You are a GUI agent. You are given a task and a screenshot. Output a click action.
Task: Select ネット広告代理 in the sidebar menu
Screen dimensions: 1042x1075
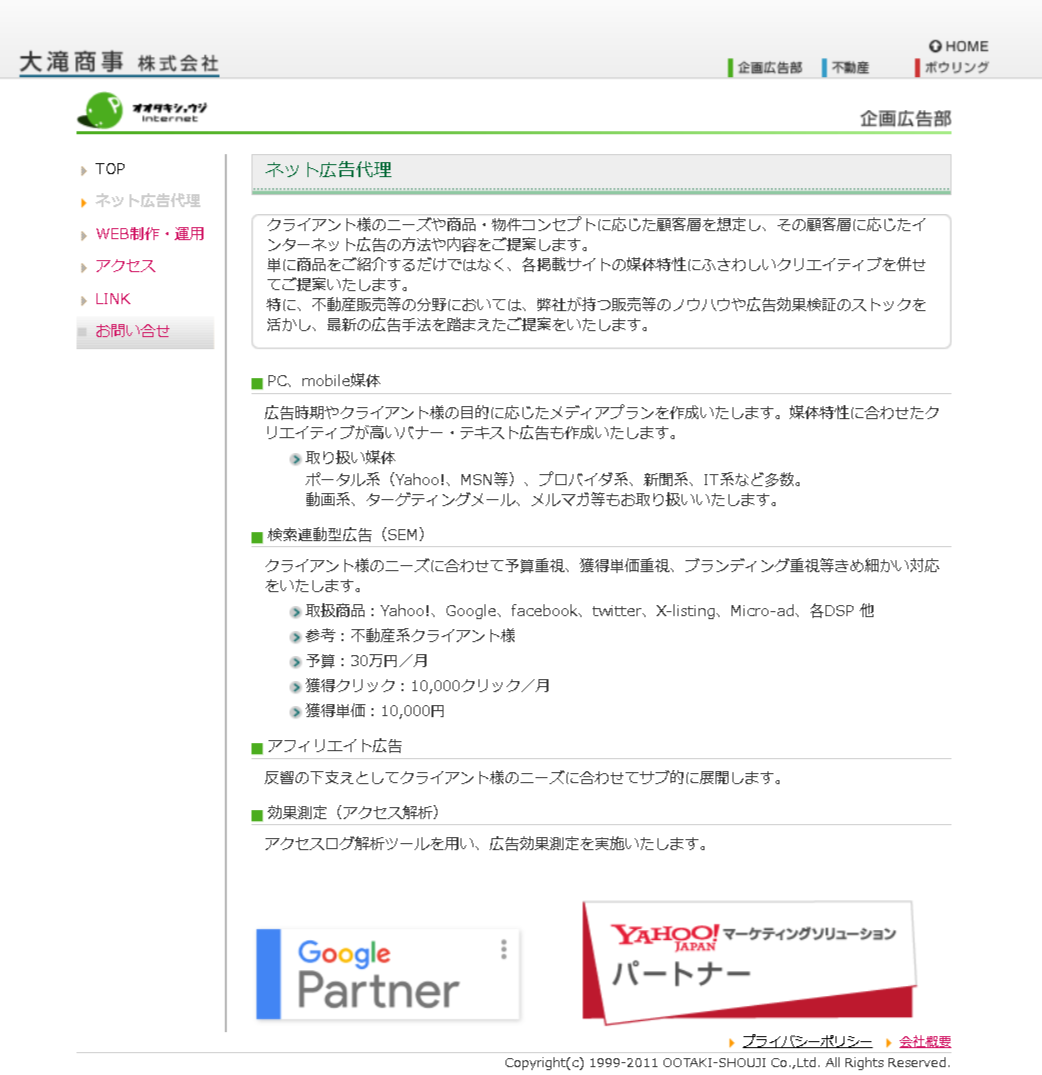[147, 200]
